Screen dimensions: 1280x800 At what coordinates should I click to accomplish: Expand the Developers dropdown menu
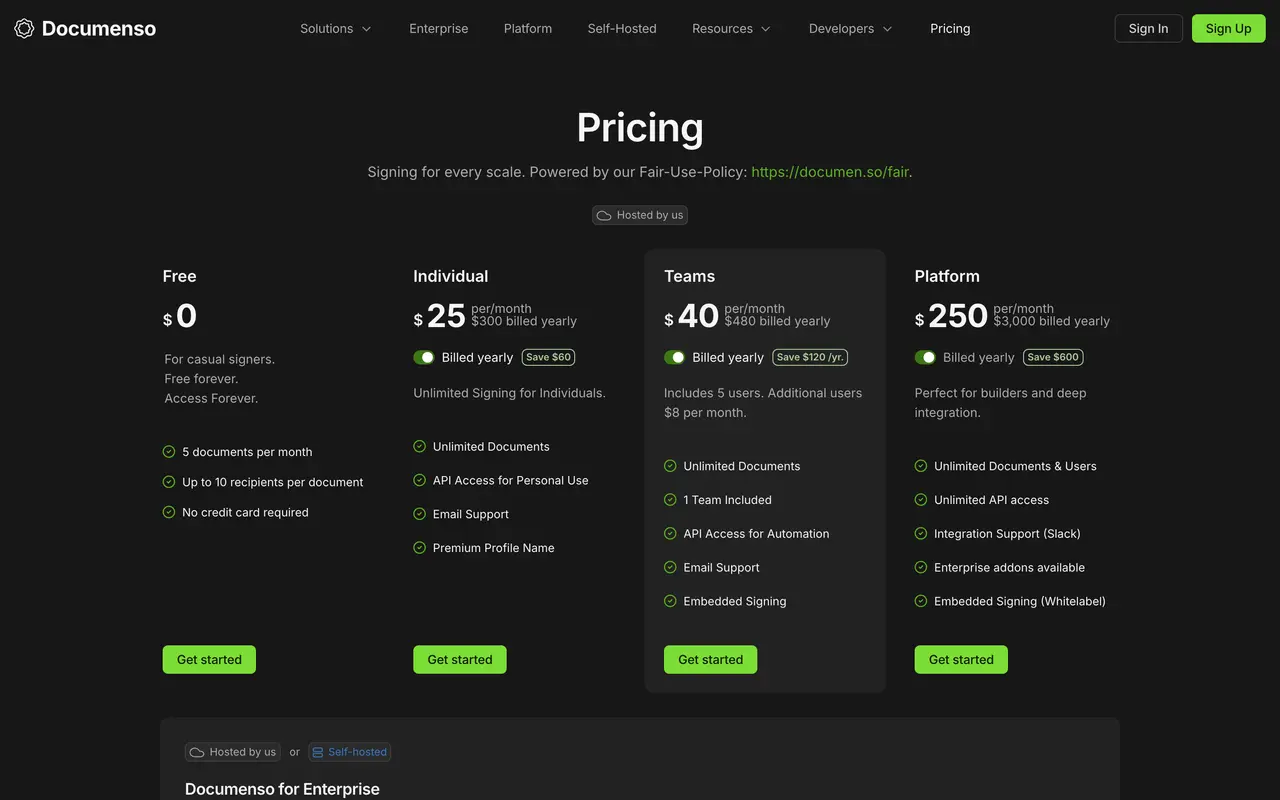pos(851,29)
